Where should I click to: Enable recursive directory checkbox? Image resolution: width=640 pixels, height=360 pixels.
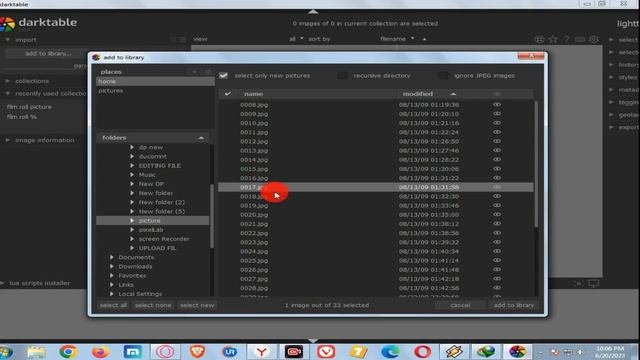(x=342, y=76)
